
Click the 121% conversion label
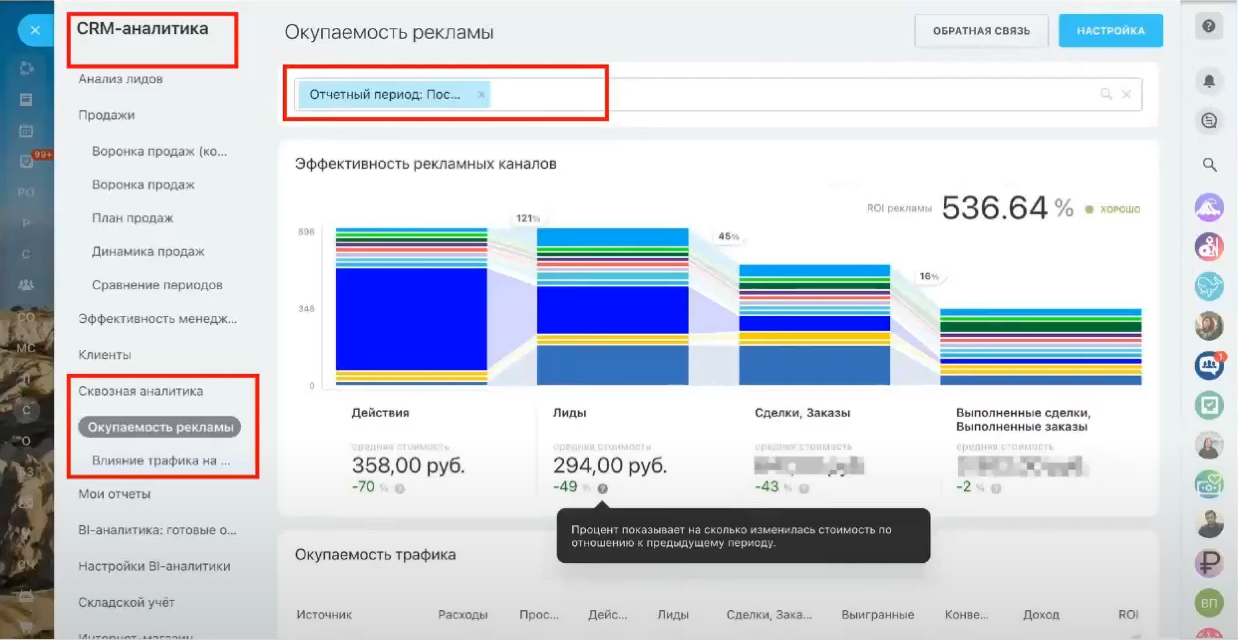coord(528,218)
